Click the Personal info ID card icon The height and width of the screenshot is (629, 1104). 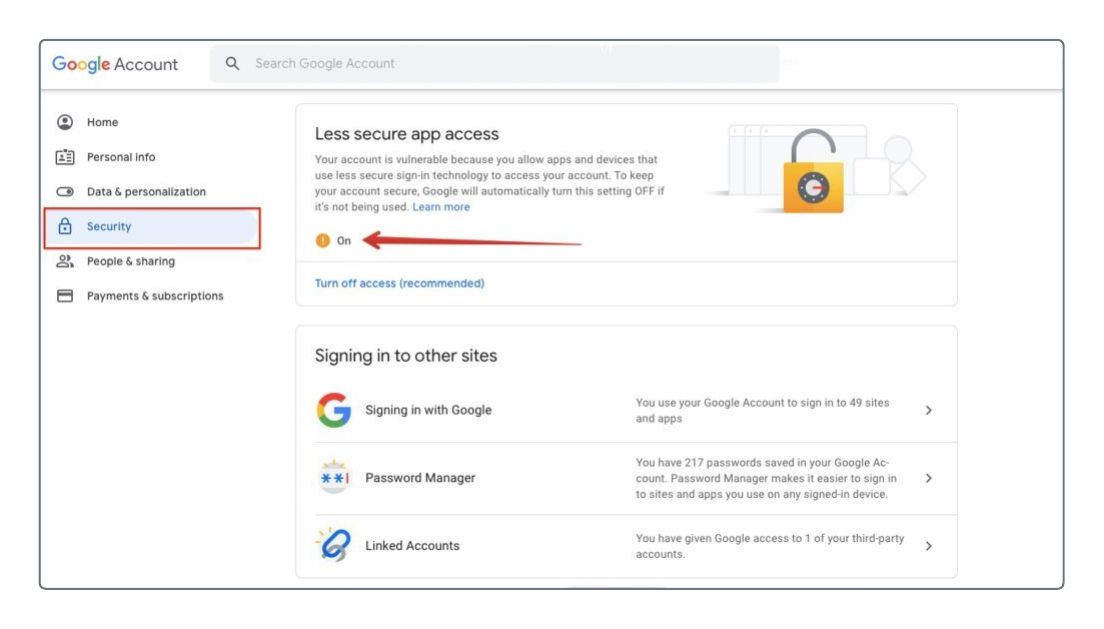pyautogui.click(x=65, y=157)
